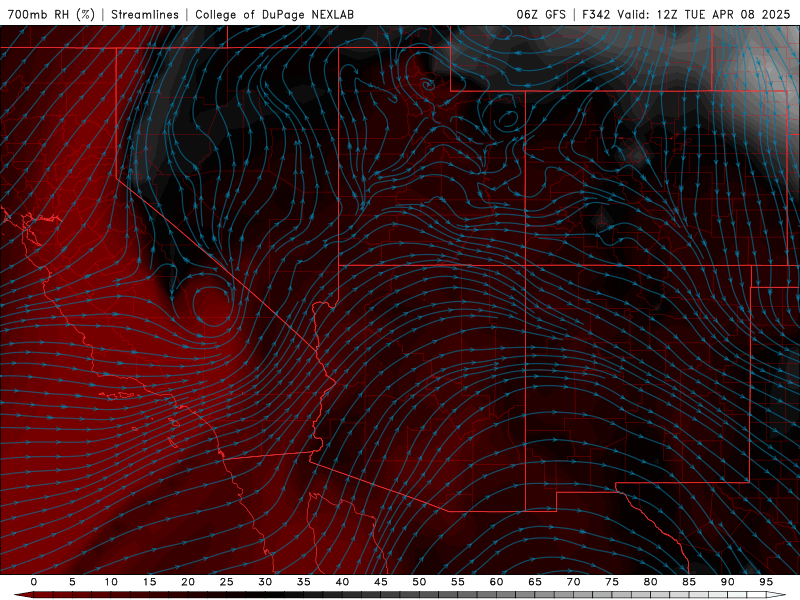This screenshot has height=600, width=800.
Task: Click the '85' value on the color scale
Action: 689,582
